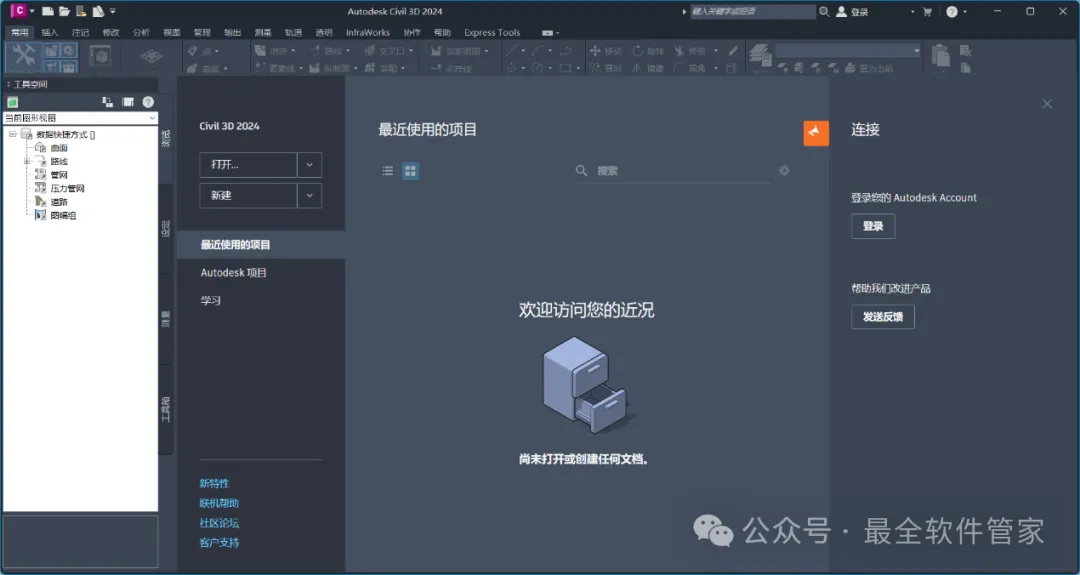Select the 曲面 tree item
The image size is (1080, 575).
coord(59,148)
